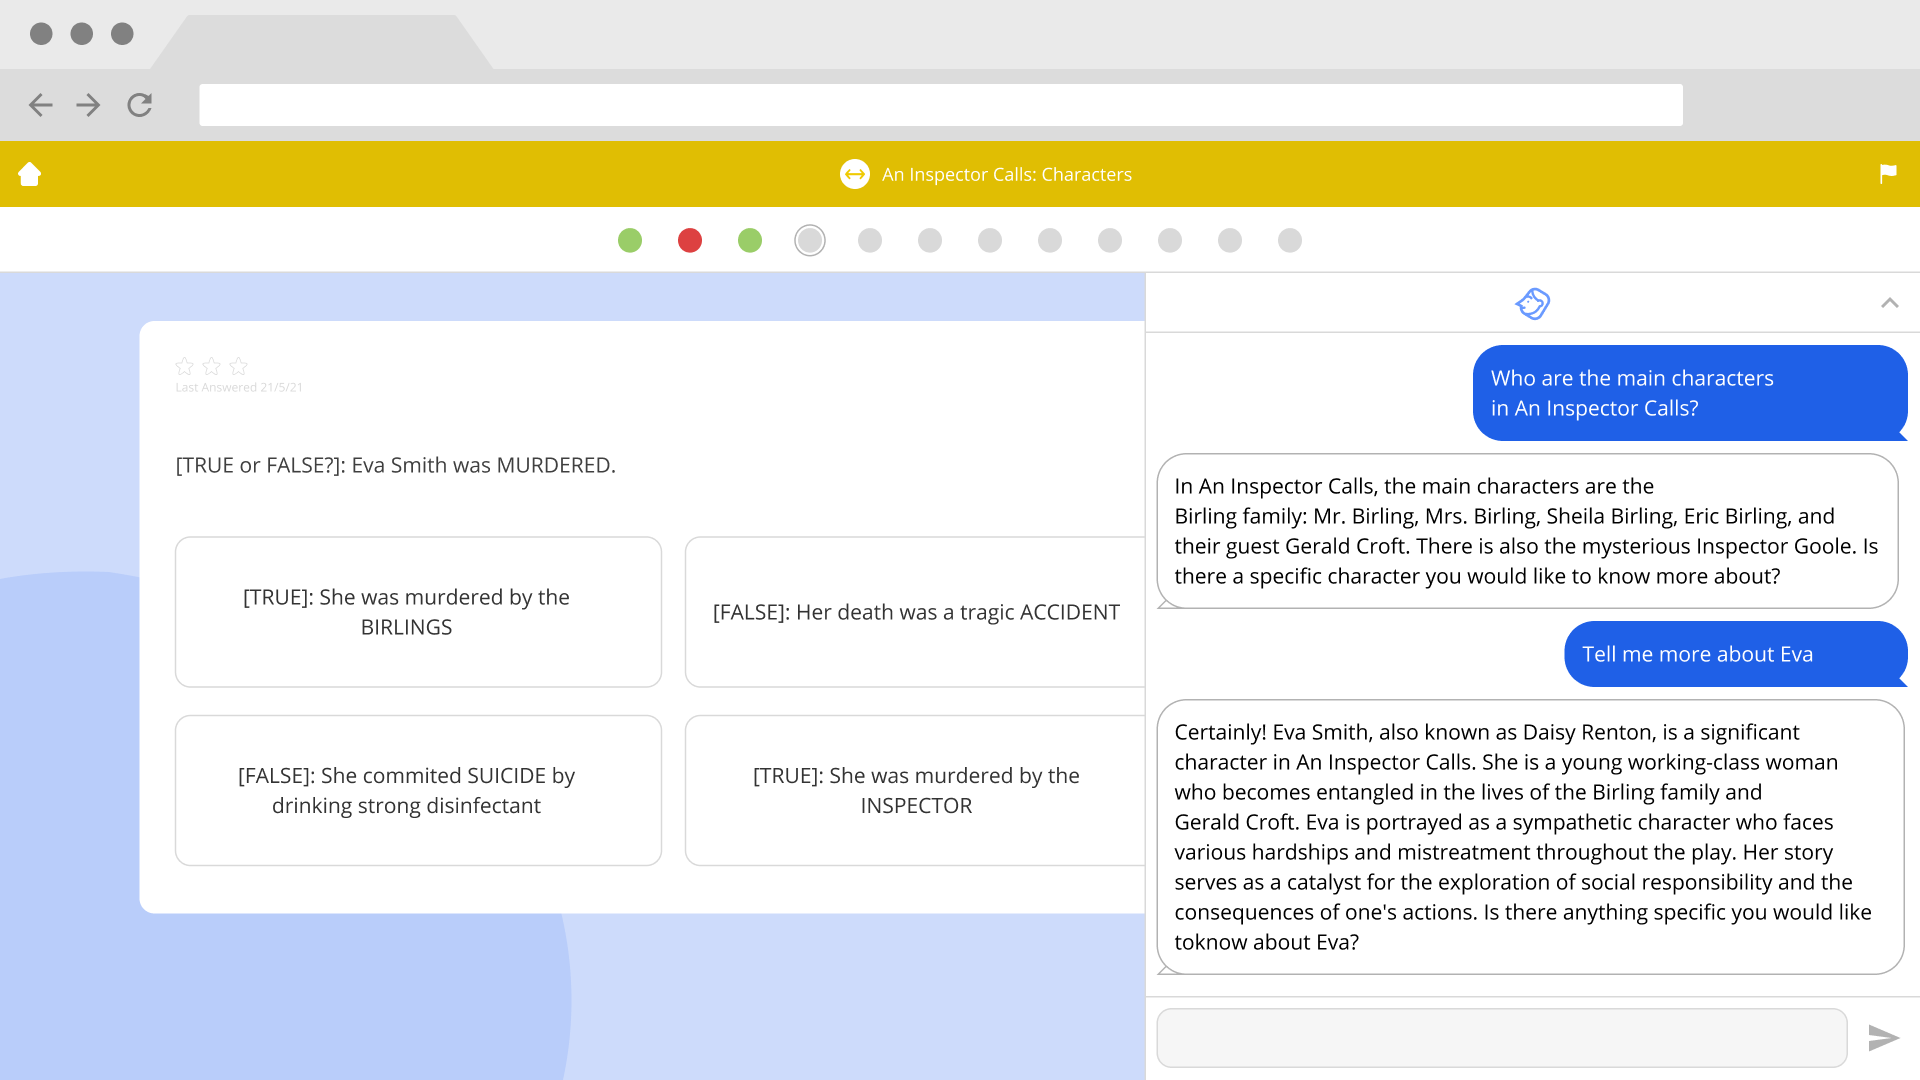Choose answer 'commited SUICIDE by drinking disinfectant'
Screen dimensions: 1920x1080
pyautogui.click(x=418, y=790)
